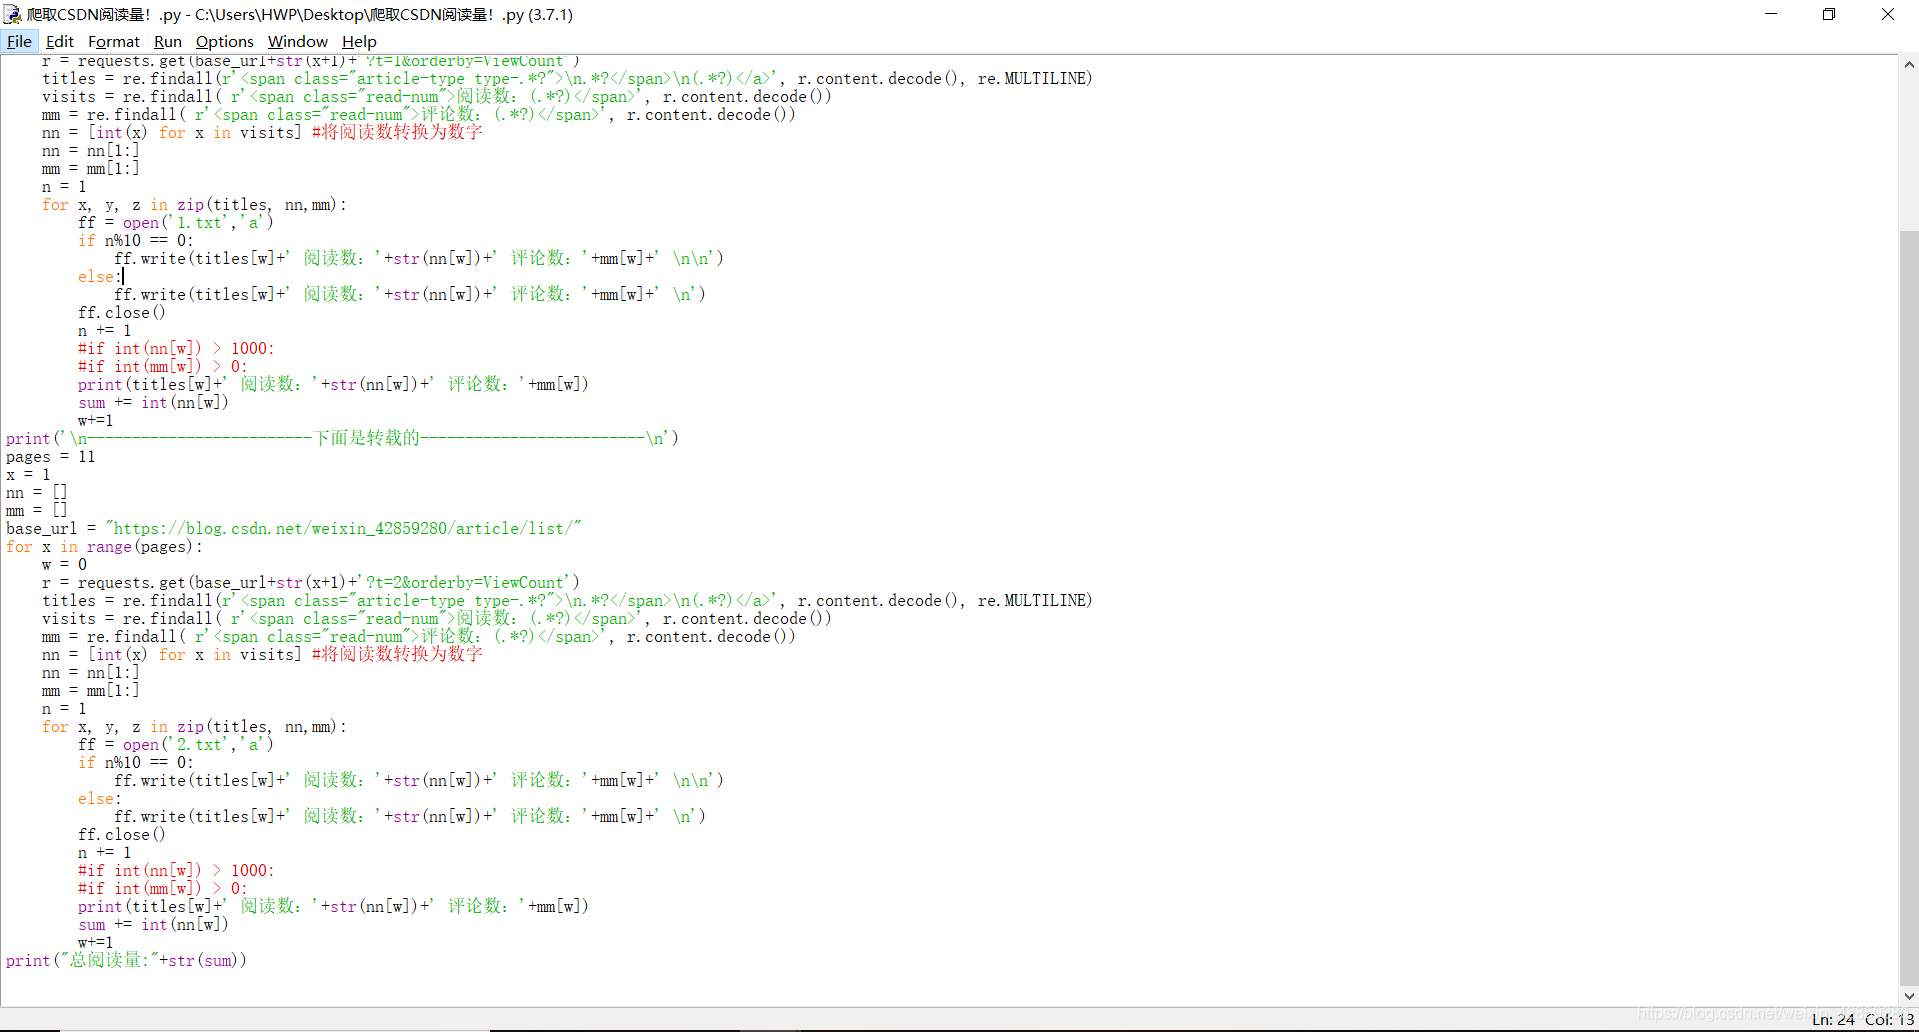The height and width of the screenshot is (1032, 1919).
Task: Click the final print 总阅读量 line
Action: pos(126,961)
